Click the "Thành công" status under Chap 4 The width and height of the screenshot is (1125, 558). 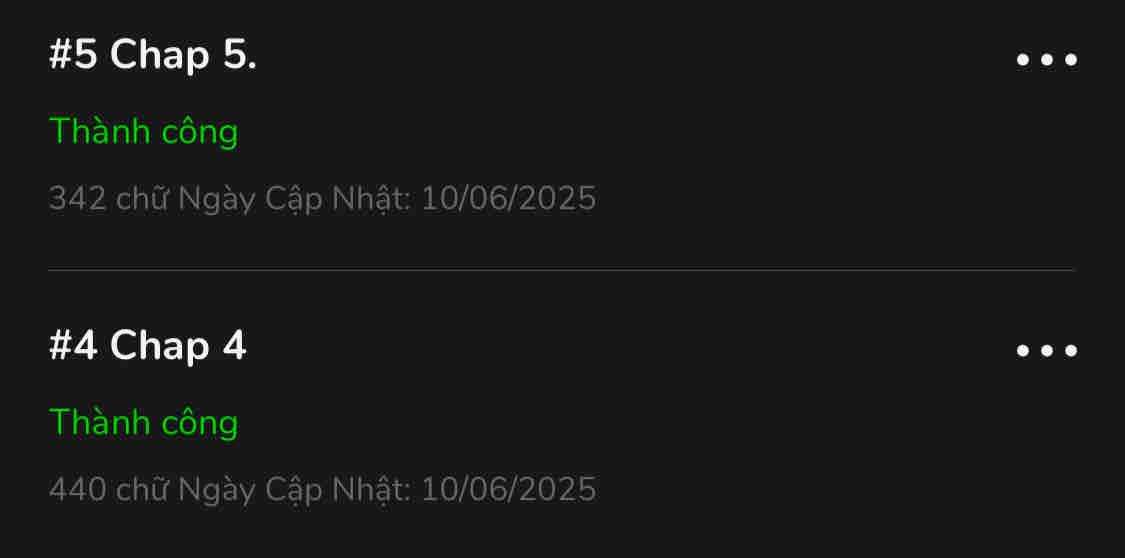click(143, 422)
